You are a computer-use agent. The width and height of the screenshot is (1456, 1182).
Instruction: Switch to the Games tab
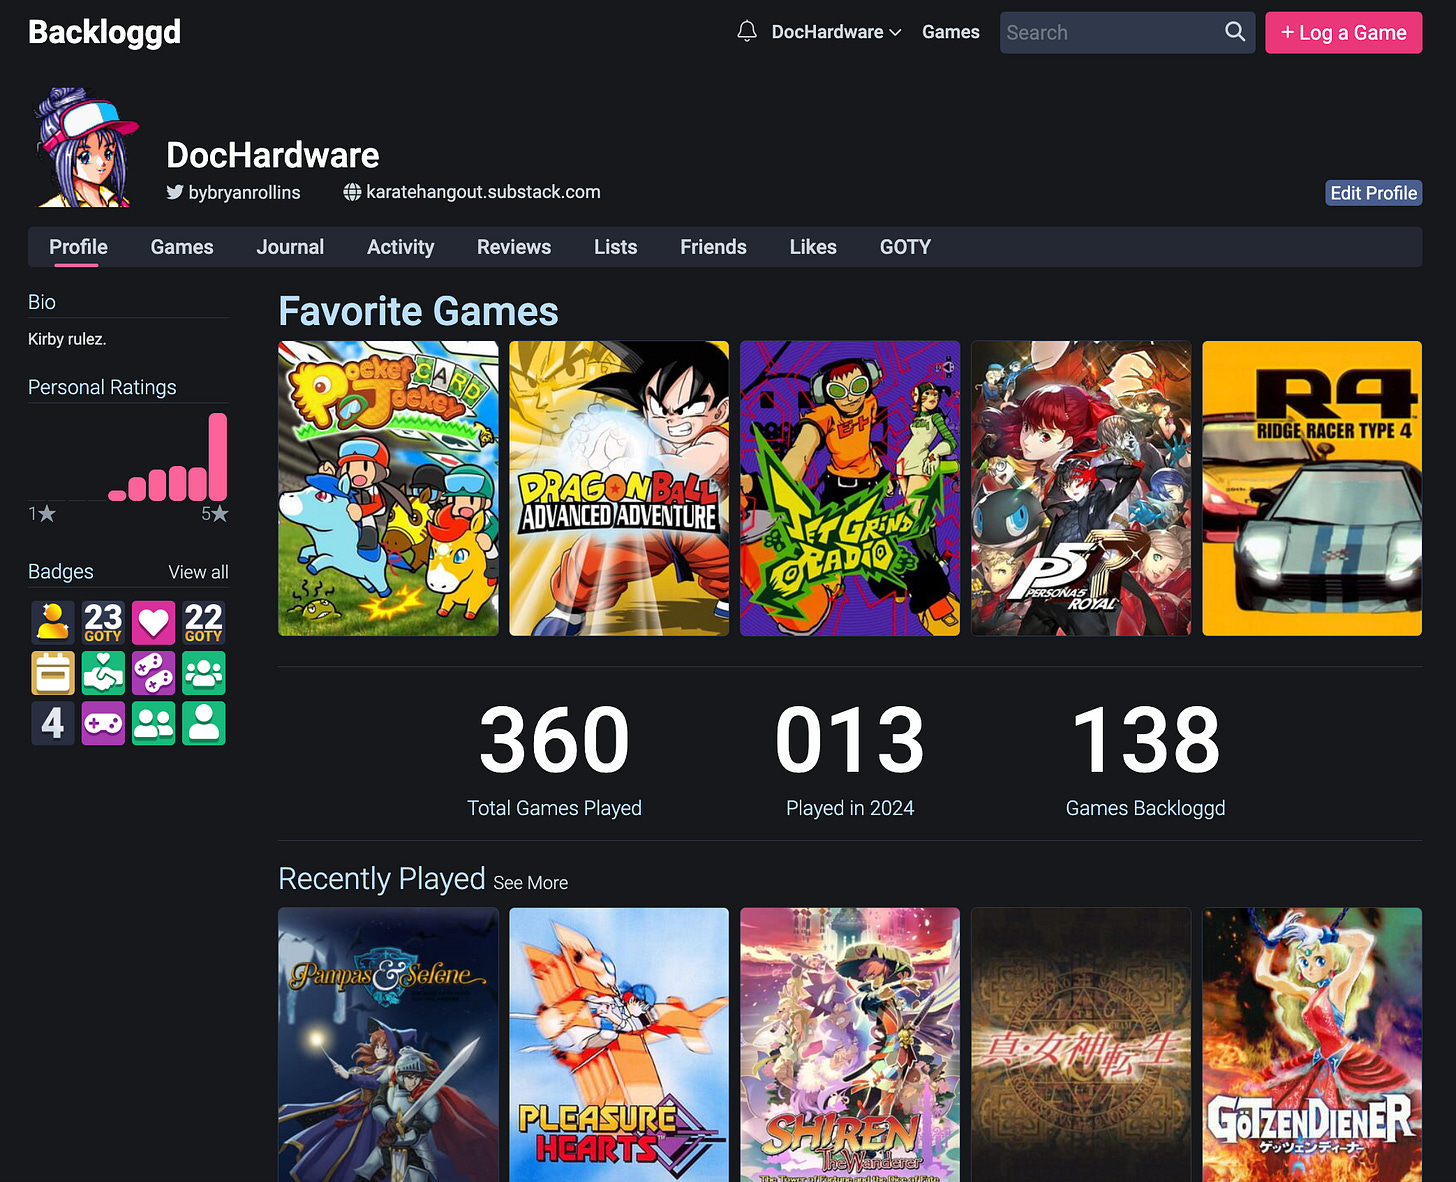pos(182,247)
